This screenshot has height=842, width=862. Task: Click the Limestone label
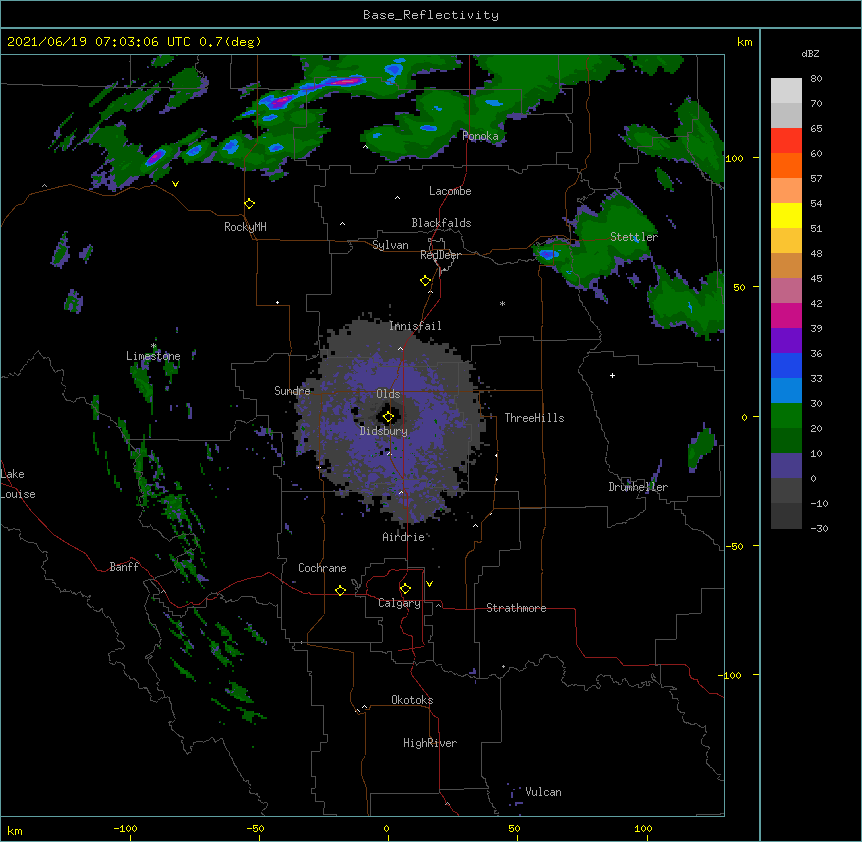[153, 356]
